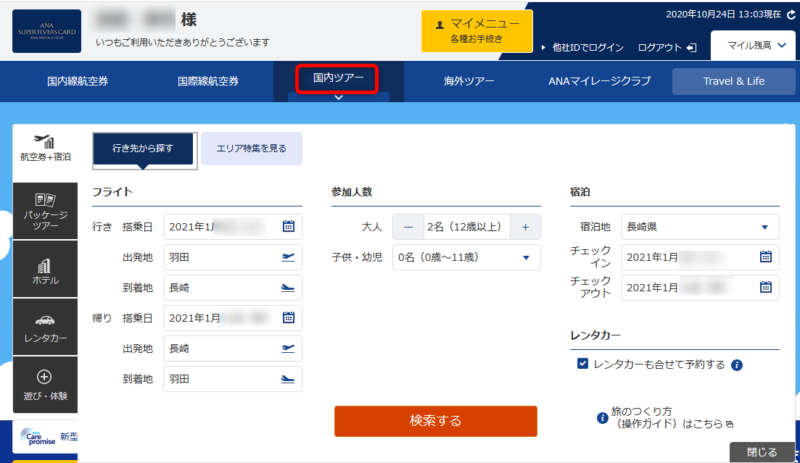Select レンタカー sidebar tab
Screen dimensions: 800x463
point(45,327)
